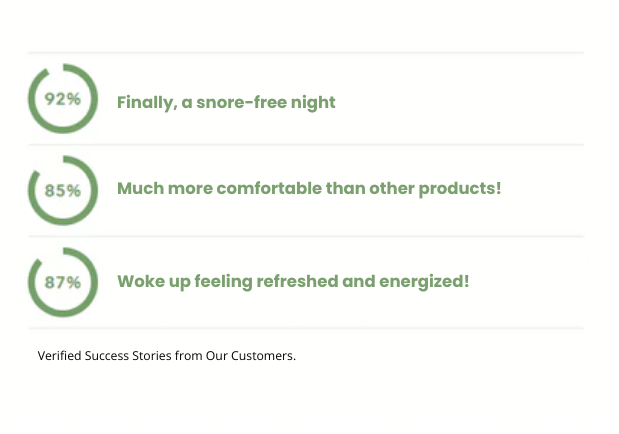Image resolution: width=619 pixels, height=434 pixels.
Task: Click the divider between 85% and 87% rows
Action: tap(306, 237)
